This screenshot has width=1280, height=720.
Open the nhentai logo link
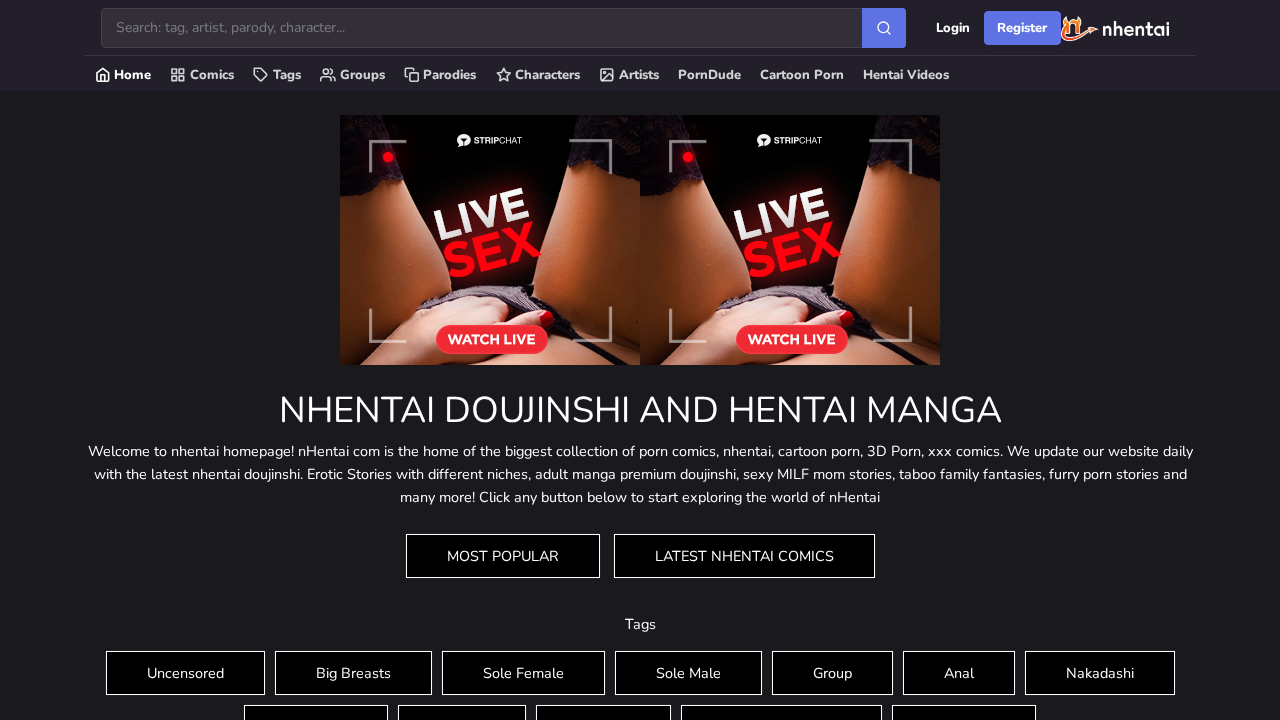(1115, 28)
